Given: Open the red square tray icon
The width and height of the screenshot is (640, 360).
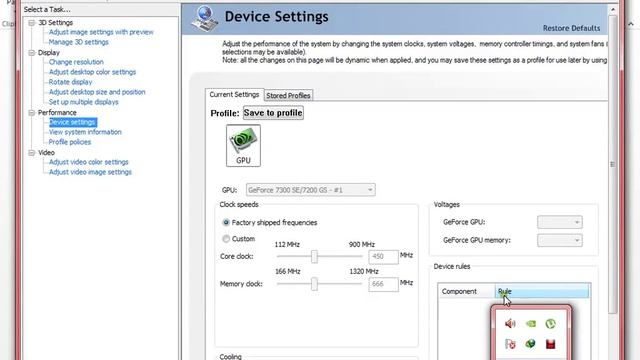Looking at the screenshot, I should pos(550,344).
